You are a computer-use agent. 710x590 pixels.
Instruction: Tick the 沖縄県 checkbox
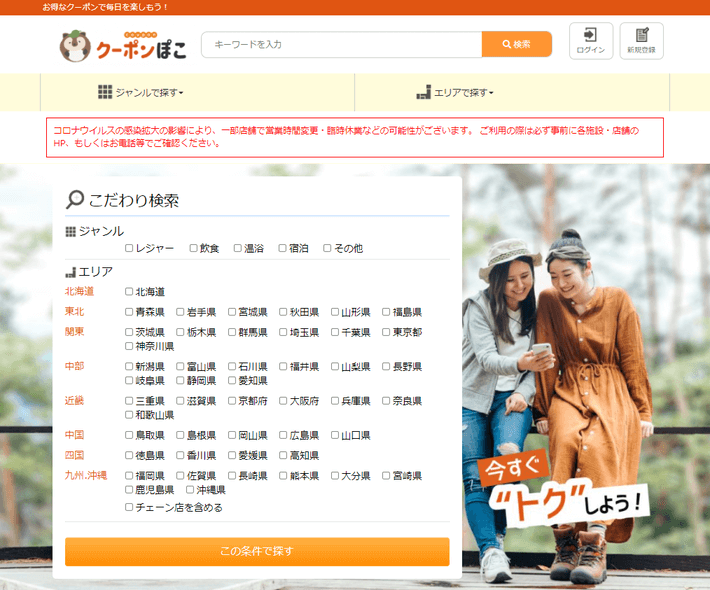tap(190, 489)
